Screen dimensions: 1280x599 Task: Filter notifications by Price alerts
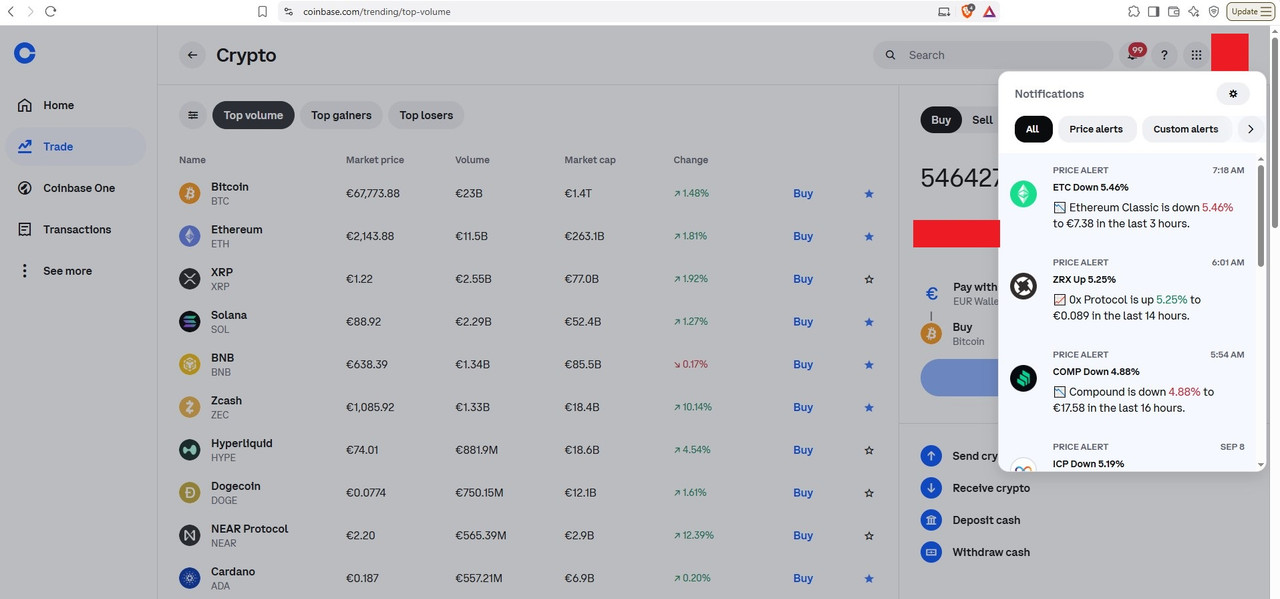pyautogui.click(x=1096, y=129)
